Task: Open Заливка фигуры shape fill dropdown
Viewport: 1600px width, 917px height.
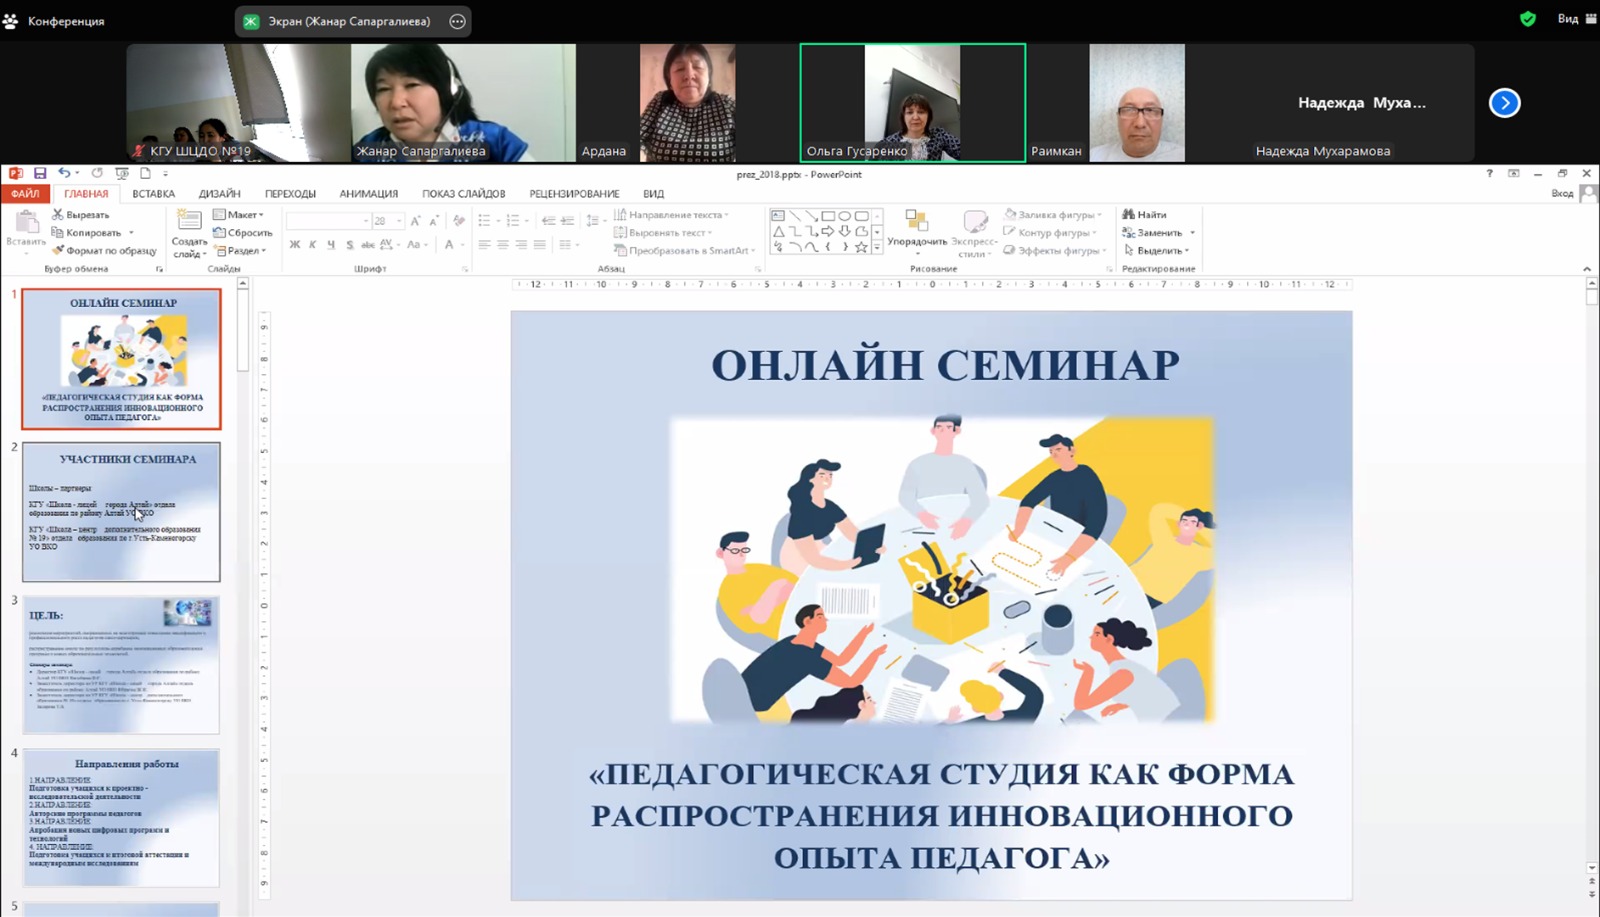Action: (x=1053, y=215)
